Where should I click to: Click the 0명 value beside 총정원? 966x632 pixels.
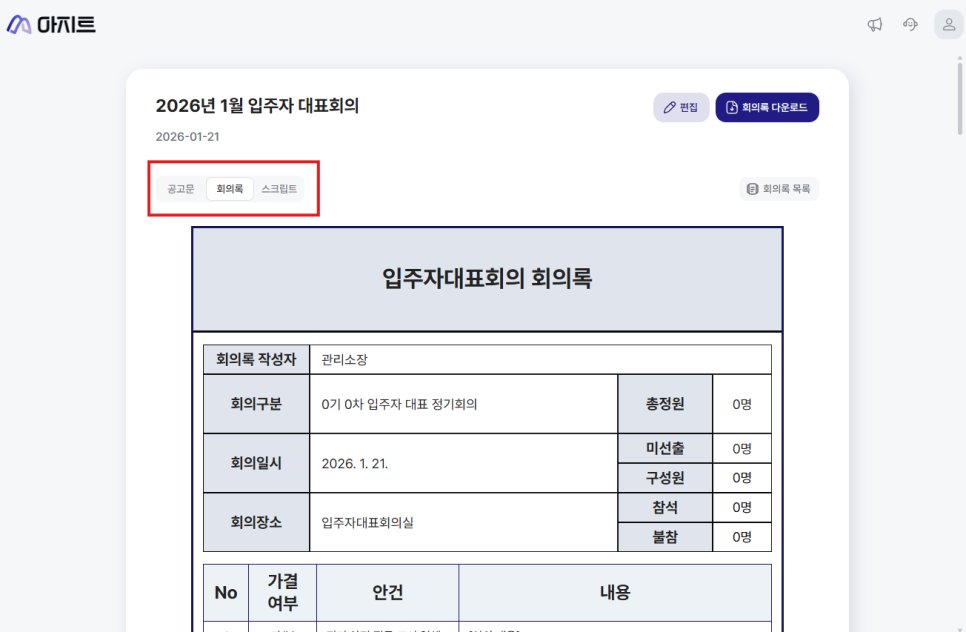742,404
